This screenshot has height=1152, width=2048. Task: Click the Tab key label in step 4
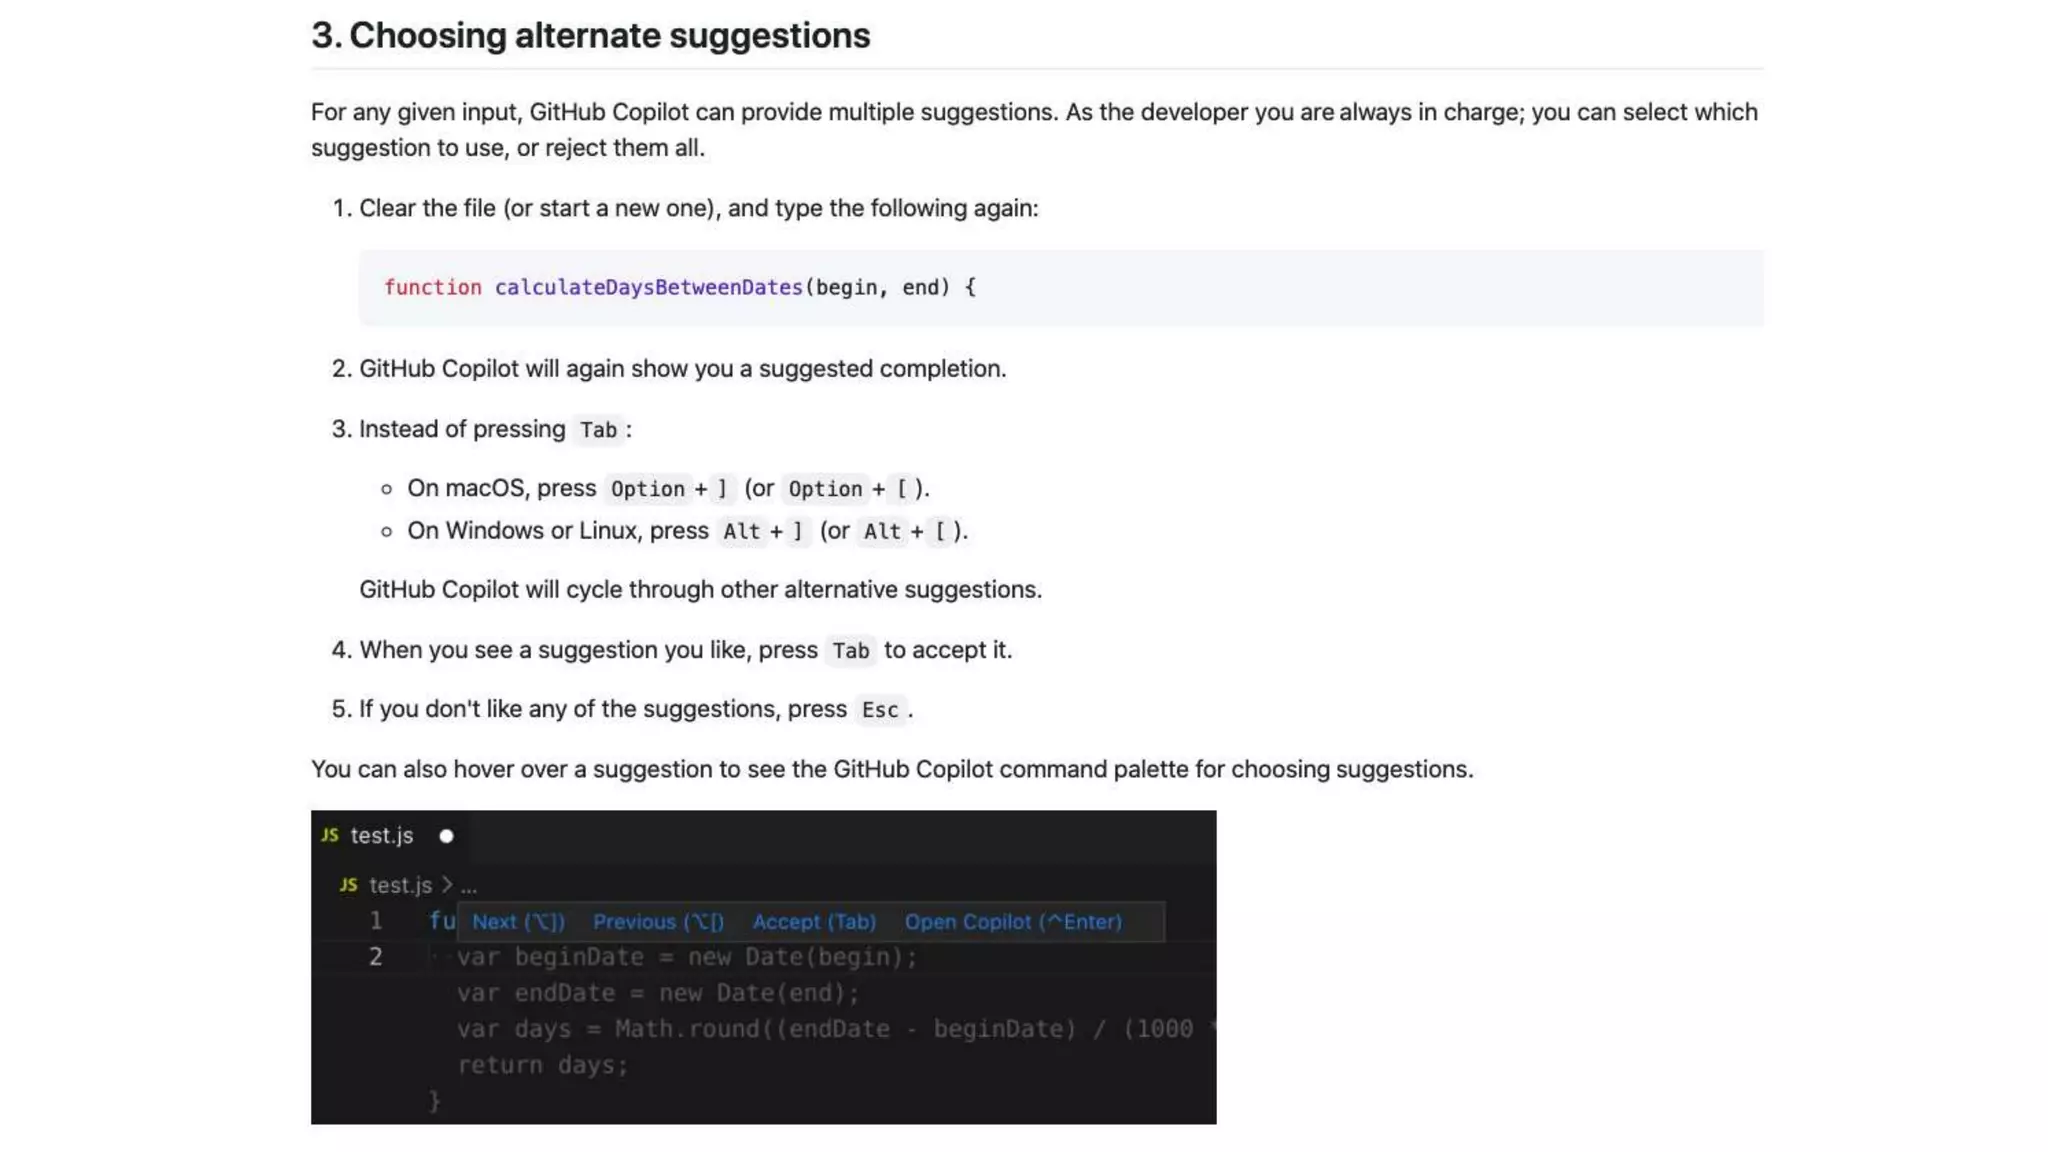coord(850,651)
